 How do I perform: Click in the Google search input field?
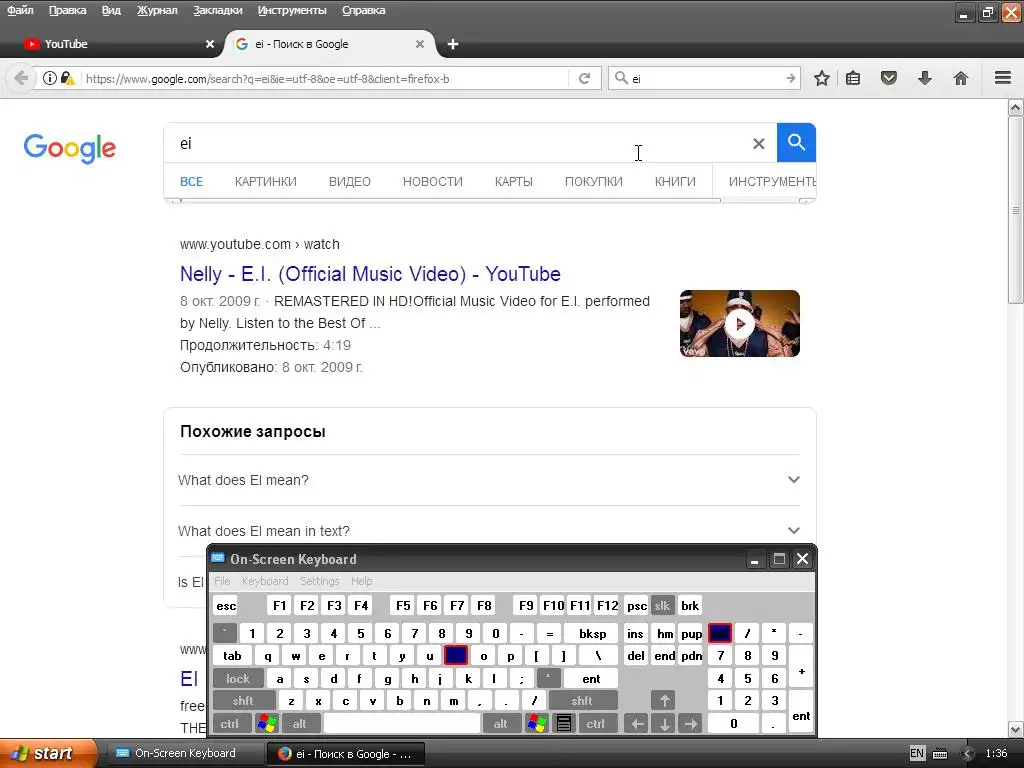point(457,143)
